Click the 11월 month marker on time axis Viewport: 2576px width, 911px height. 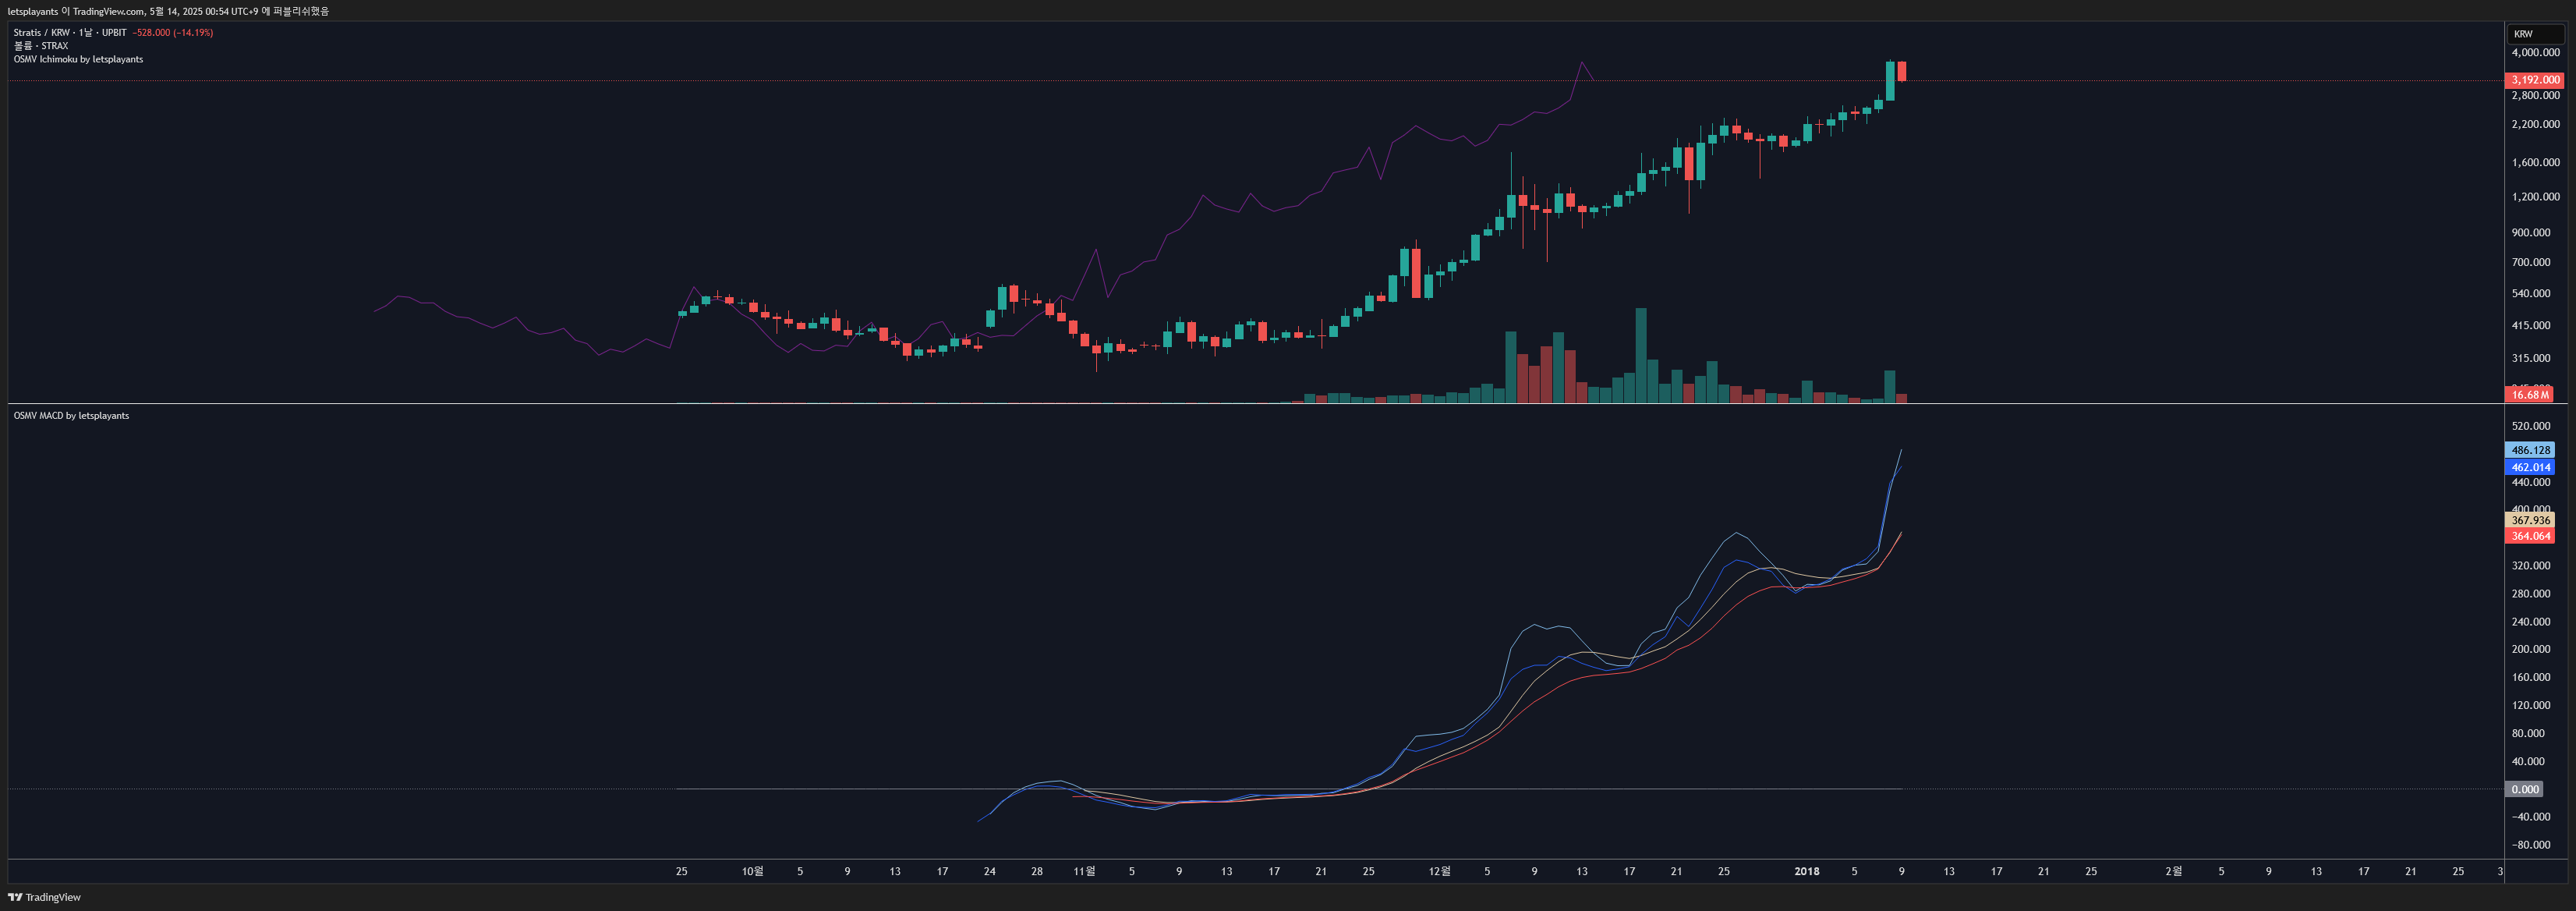point(1084,872)
